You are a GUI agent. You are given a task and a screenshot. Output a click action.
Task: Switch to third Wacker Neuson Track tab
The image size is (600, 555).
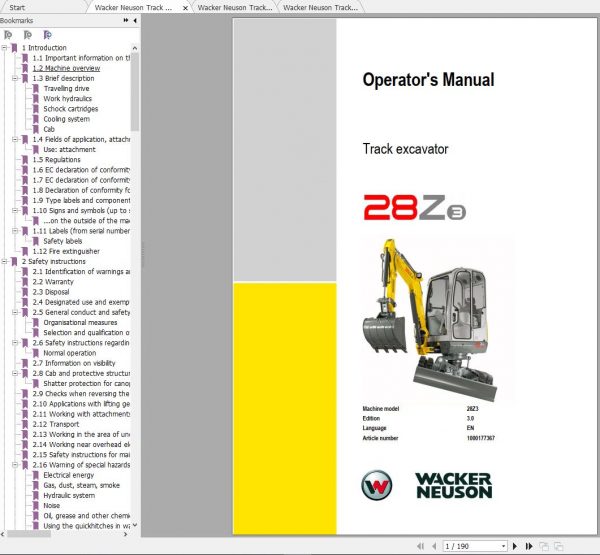click(321, 8)
